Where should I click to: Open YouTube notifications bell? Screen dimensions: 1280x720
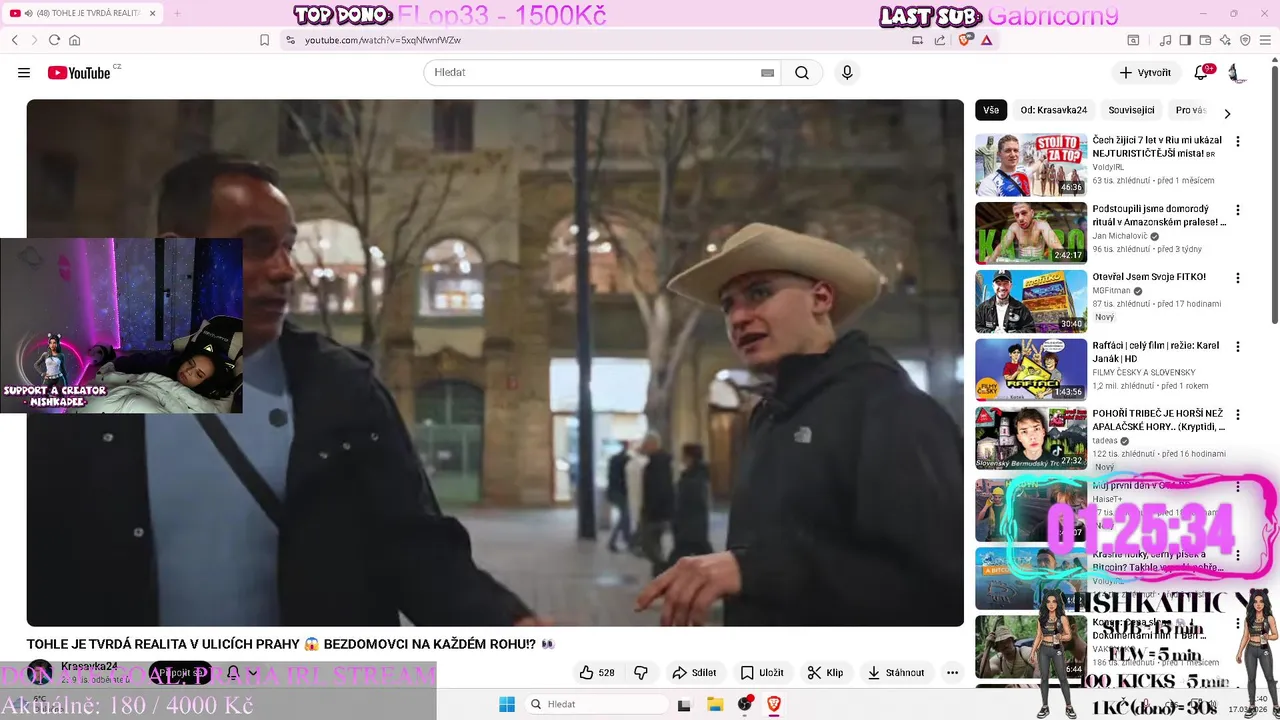[x=1202, y=73]
